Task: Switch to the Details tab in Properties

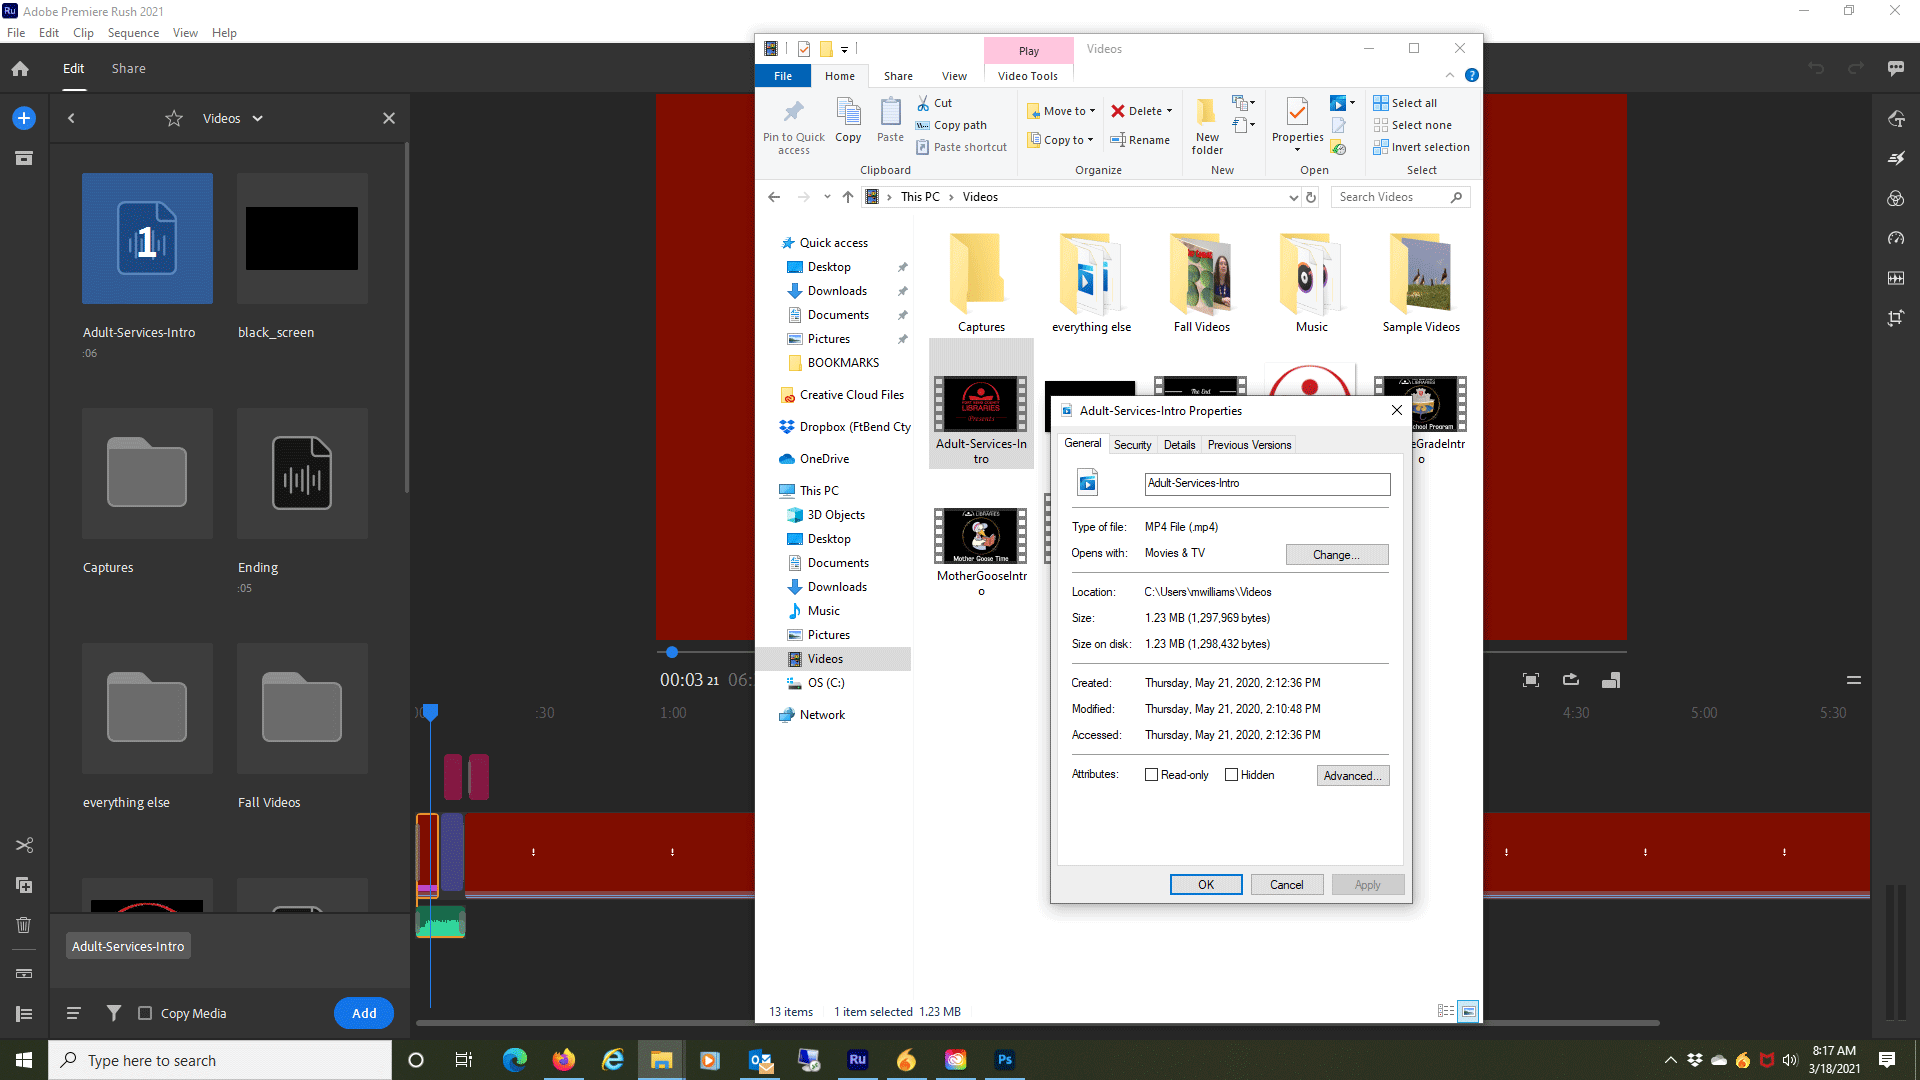Action: (1179, 445)
